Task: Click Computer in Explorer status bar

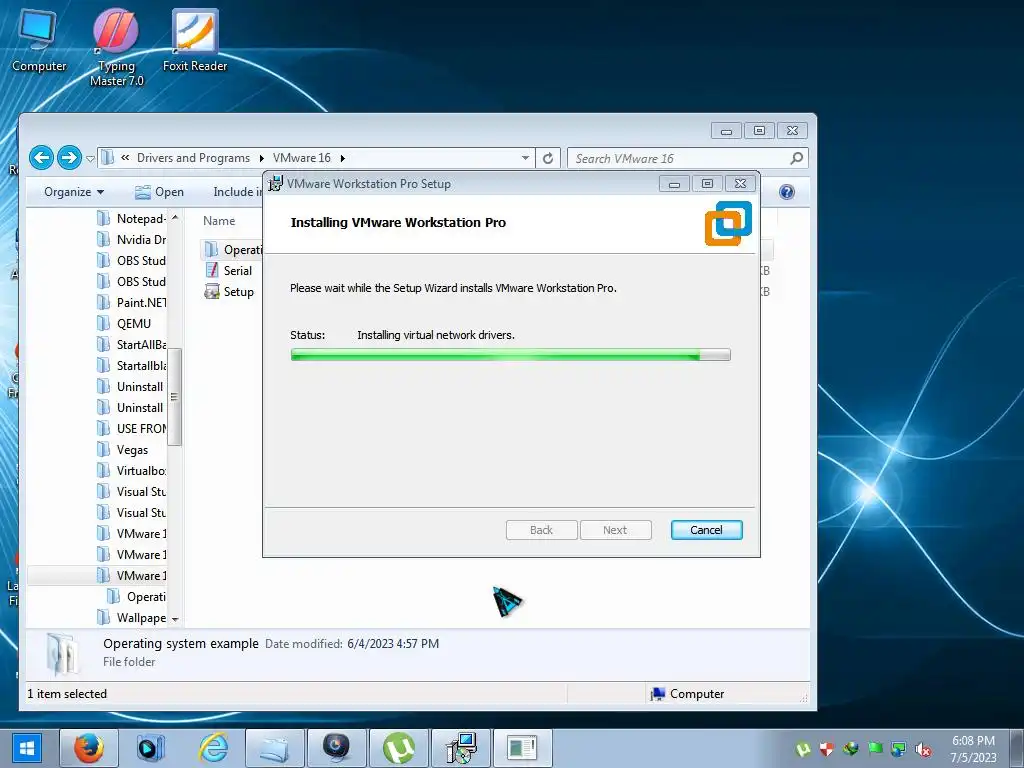Action: pyautogui.click(x=687, y=694)
